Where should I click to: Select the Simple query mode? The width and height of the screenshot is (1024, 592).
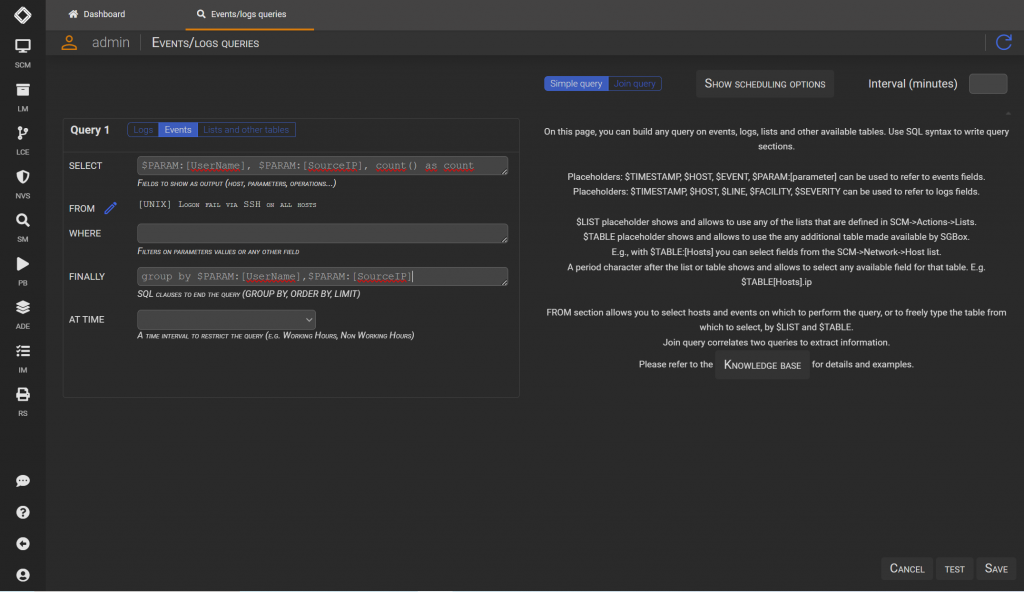tap(576, 84)
